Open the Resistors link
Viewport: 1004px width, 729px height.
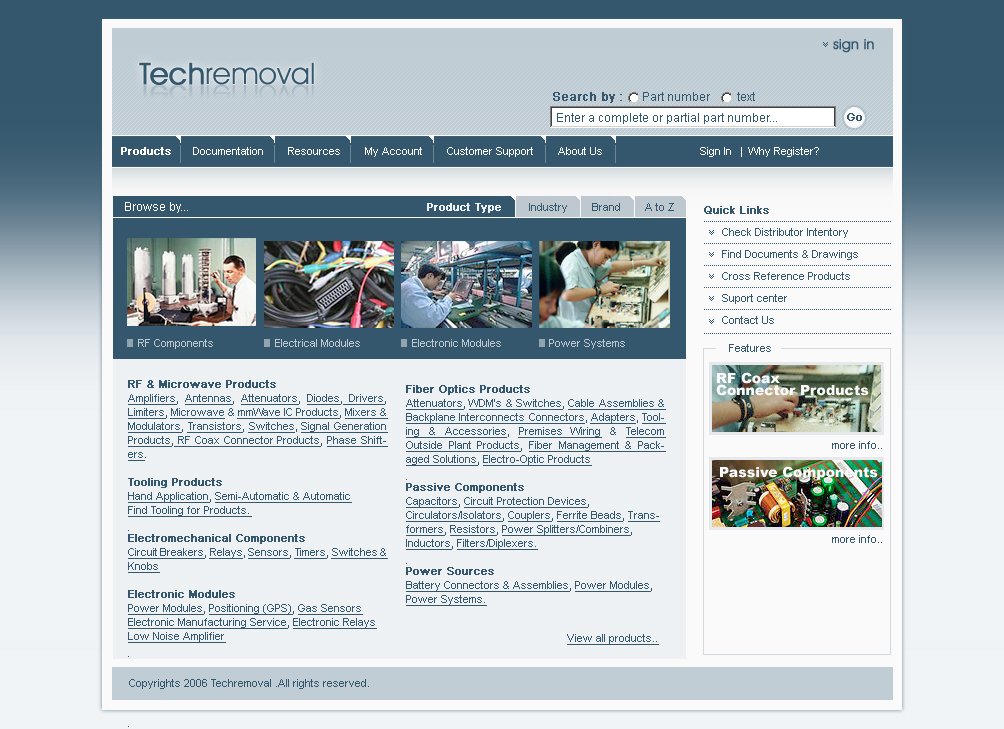pyautogui.click(x=473, y=529)
